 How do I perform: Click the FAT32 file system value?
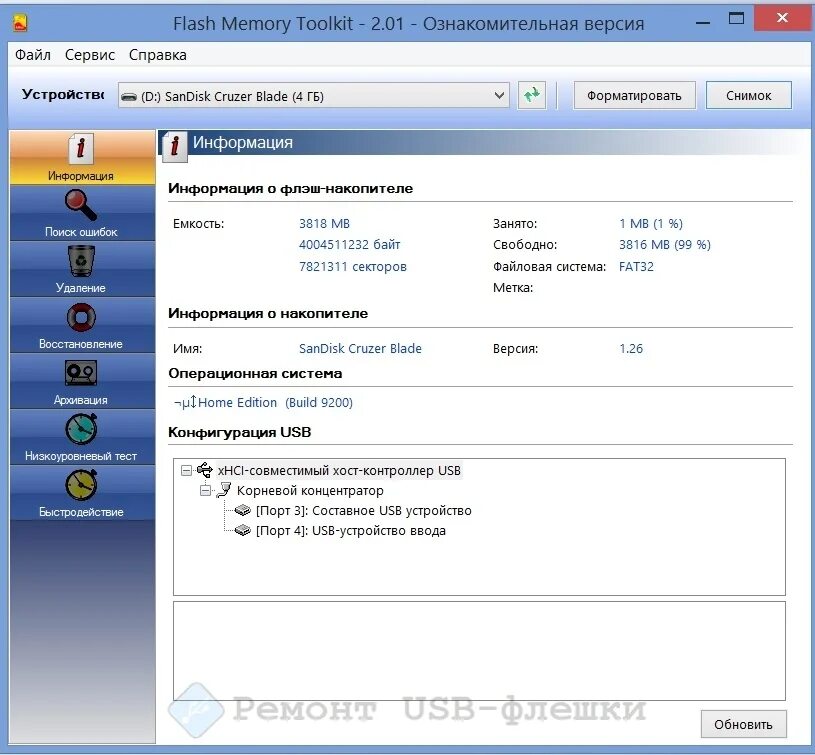pyautogui.click(x=636, y=267)
